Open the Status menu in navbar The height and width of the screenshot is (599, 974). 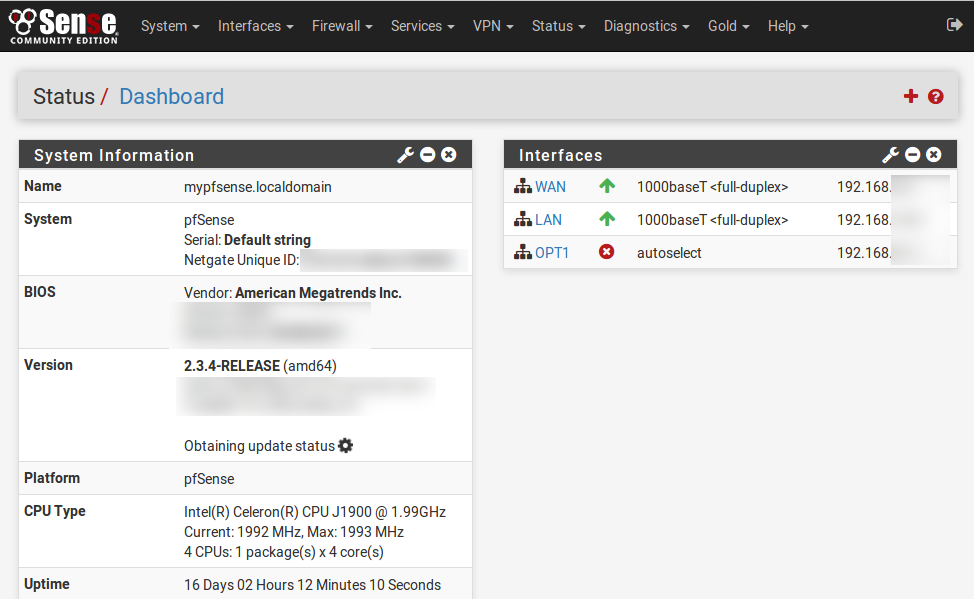[558, 26]
